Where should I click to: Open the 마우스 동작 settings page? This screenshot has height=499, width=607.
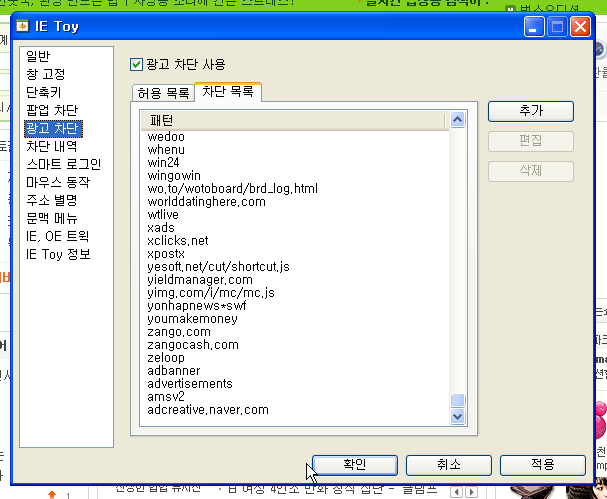pos(58,182)
